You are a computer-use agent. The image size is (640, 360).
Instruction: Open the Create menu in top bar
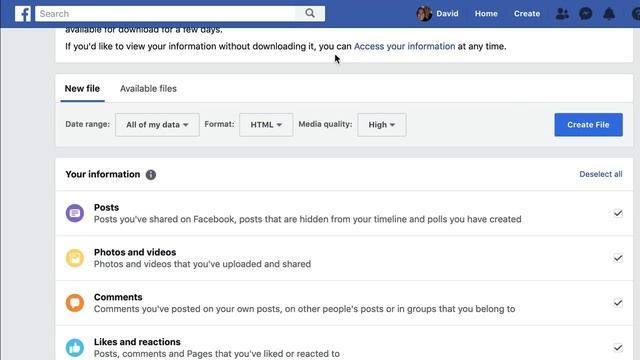click(x=527, y=13)
